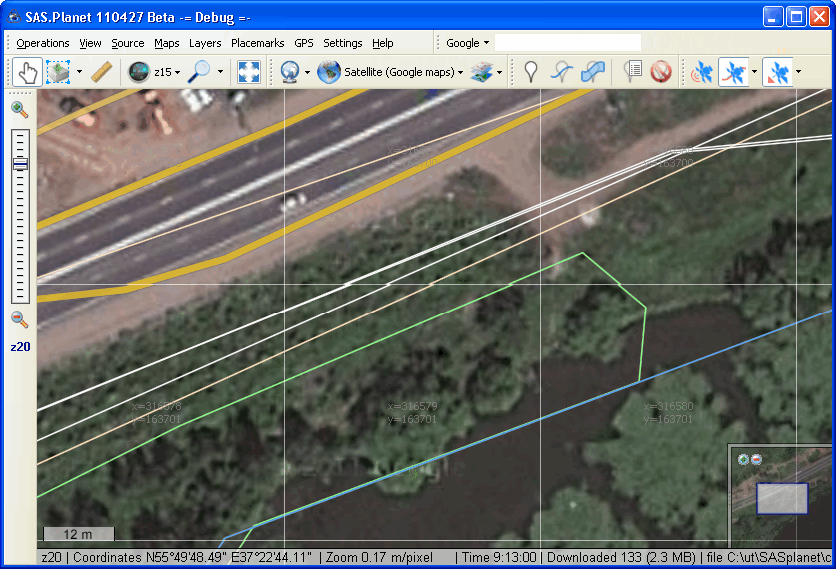Open the Placemarks menu
This screenshot has width=836, height=569.
click(x=257, y=43)
